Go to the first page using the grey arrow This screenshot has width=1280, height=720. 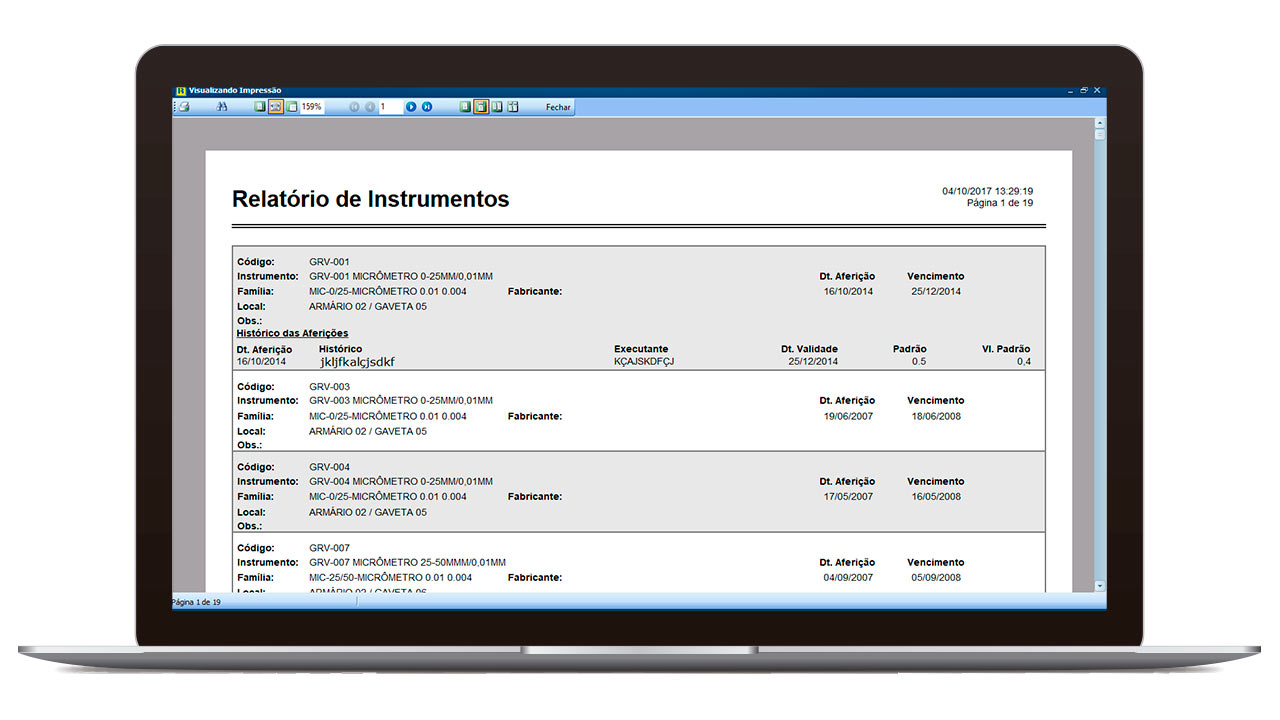coord(354,107)
